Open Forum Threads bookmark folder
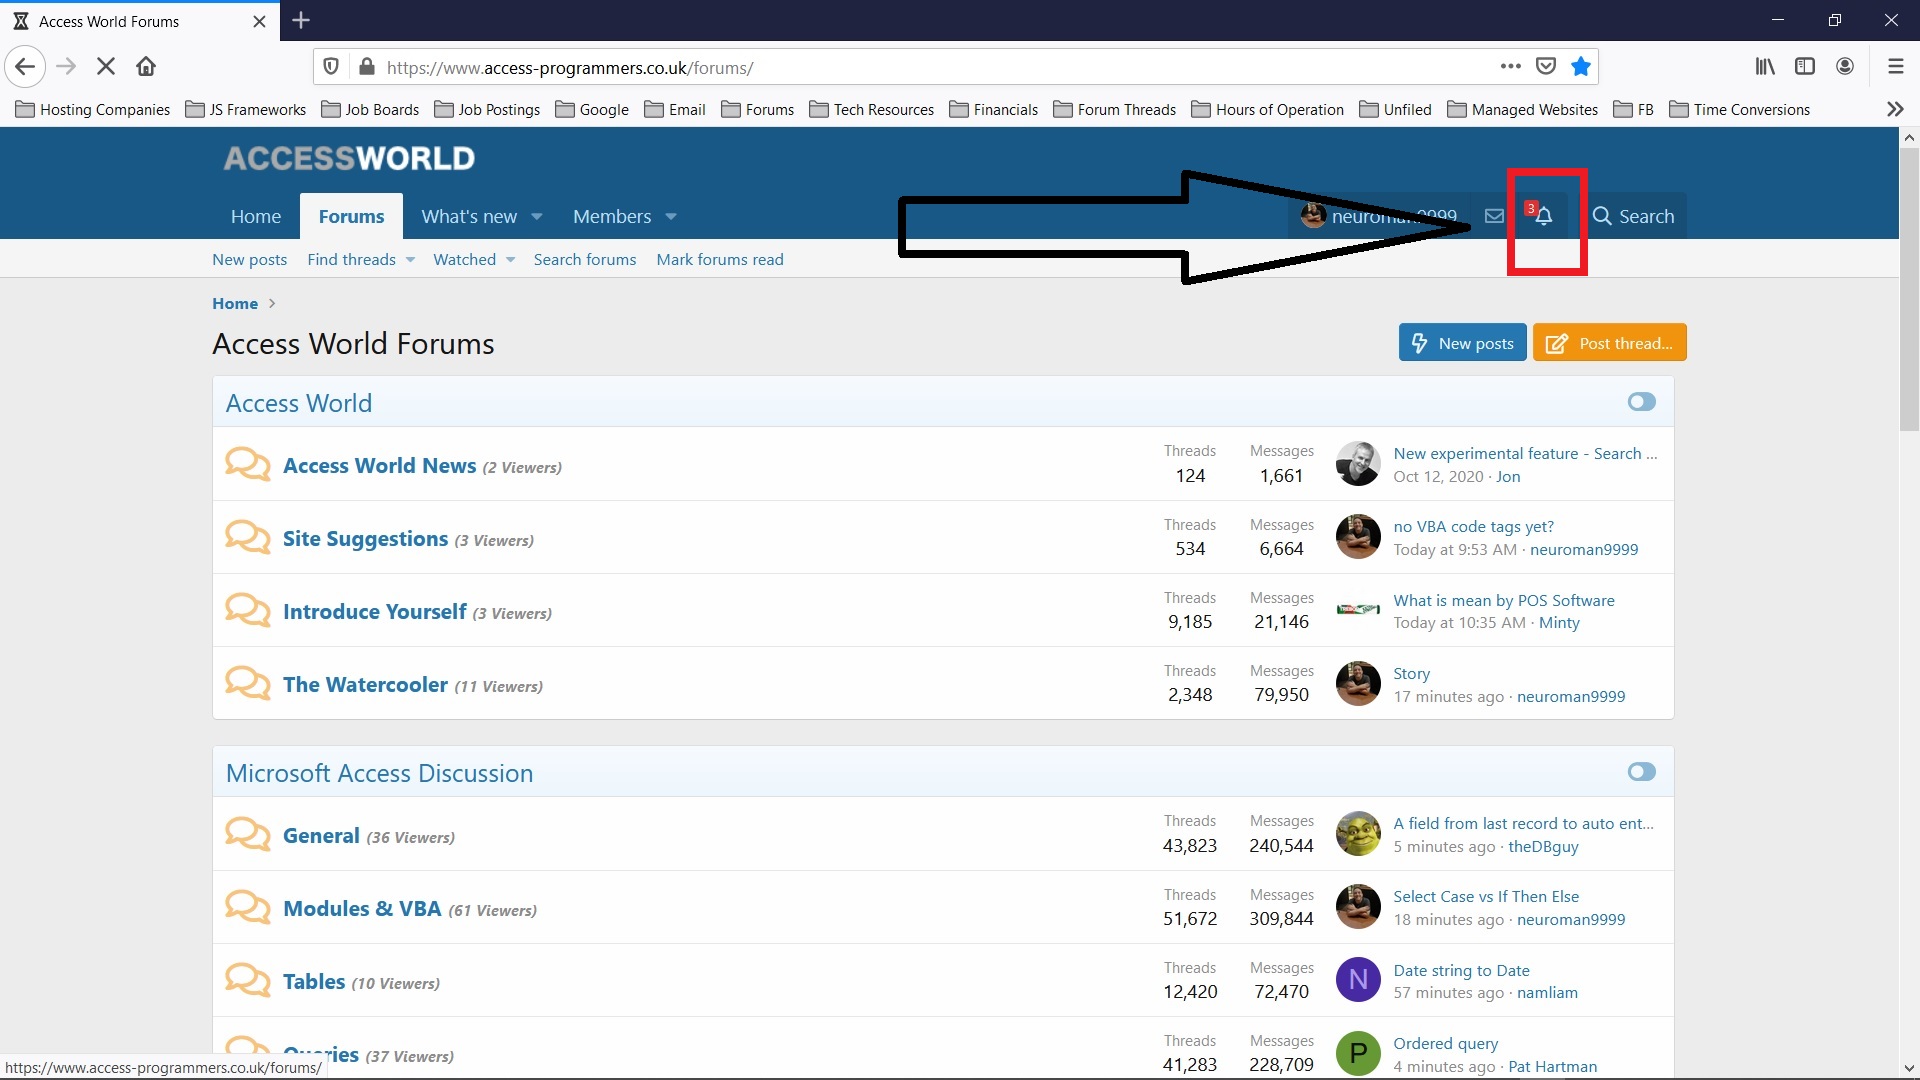The height and width of the screenshot is (1080, 1920). pyautogui.click(x=1115, y=110)
